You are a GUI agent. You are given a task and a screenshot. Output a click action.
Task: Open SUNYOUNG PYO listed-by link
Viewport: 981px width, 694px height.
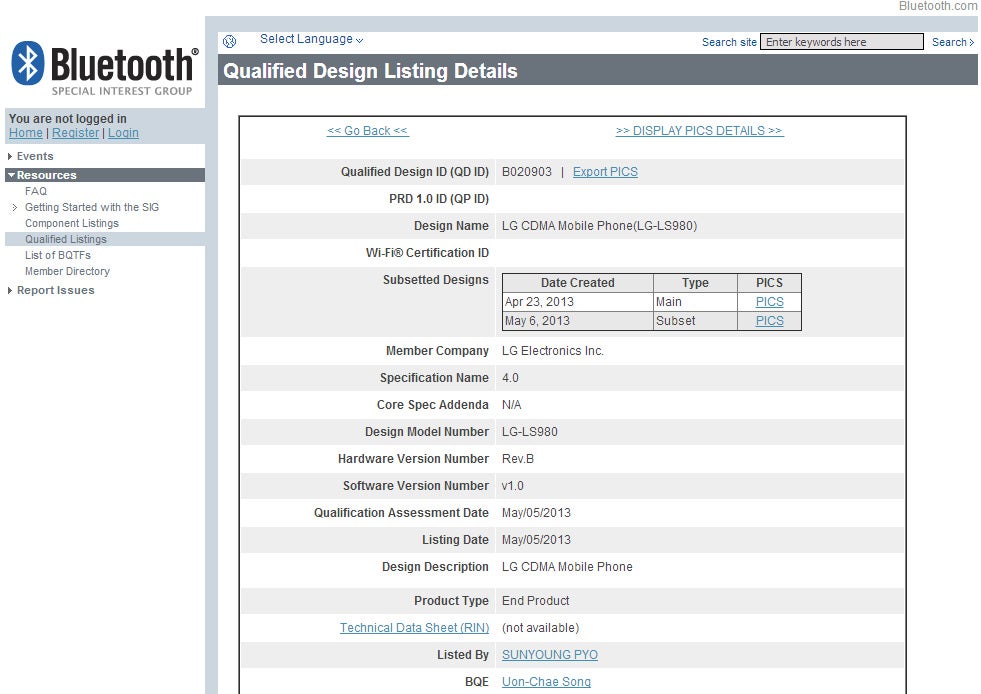pyautogui.click(x=550, y=655)
